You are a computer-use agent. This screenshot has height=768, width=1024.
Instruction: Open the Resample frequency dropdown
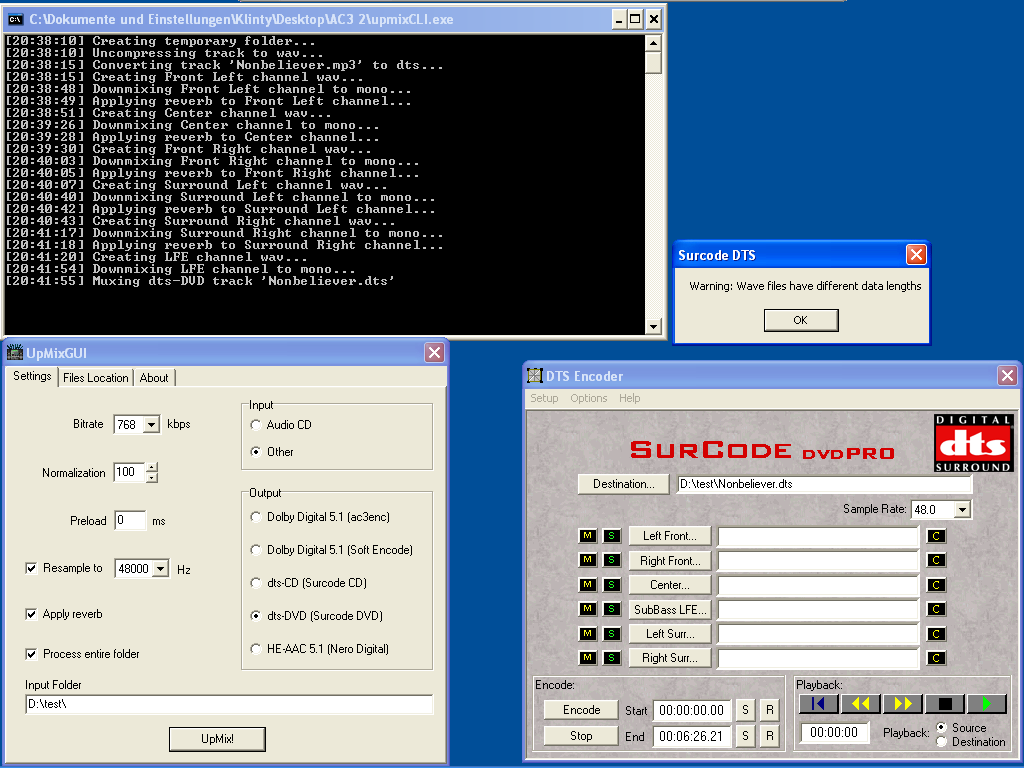pyautogui.click(x=161, y=569)
